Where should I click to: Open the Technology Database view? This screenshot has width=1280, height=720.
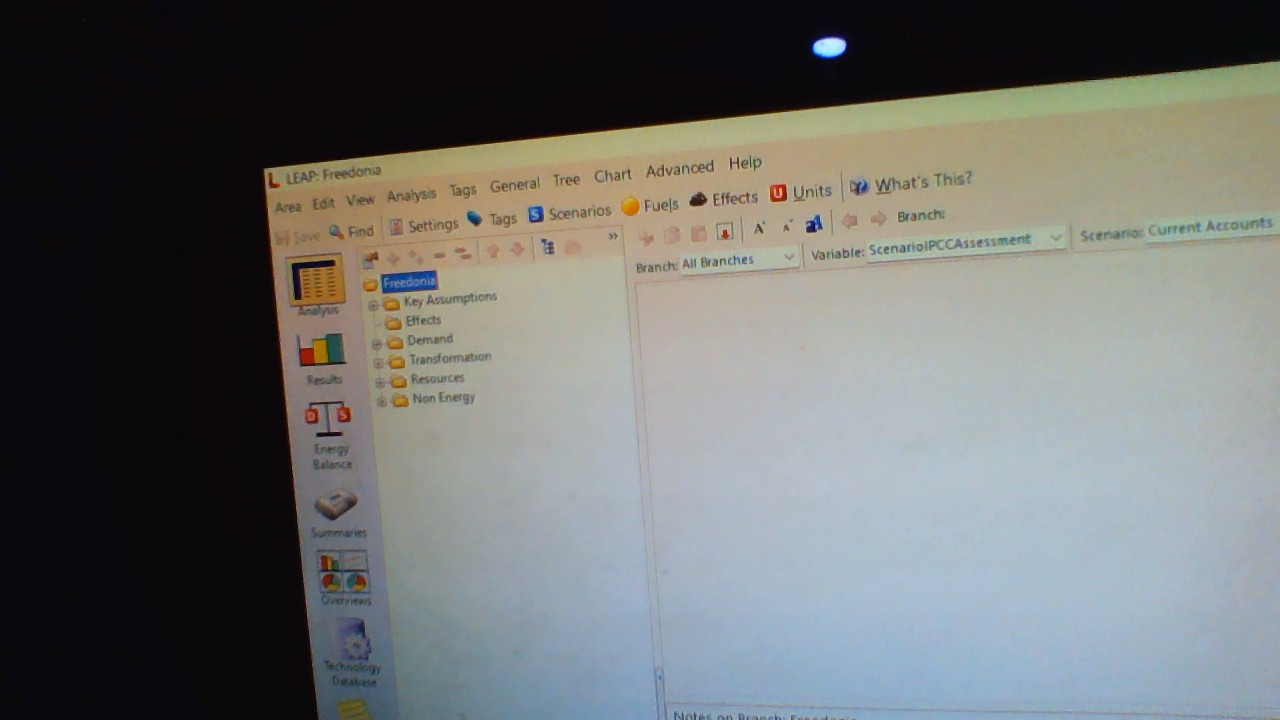pos(352,652)
